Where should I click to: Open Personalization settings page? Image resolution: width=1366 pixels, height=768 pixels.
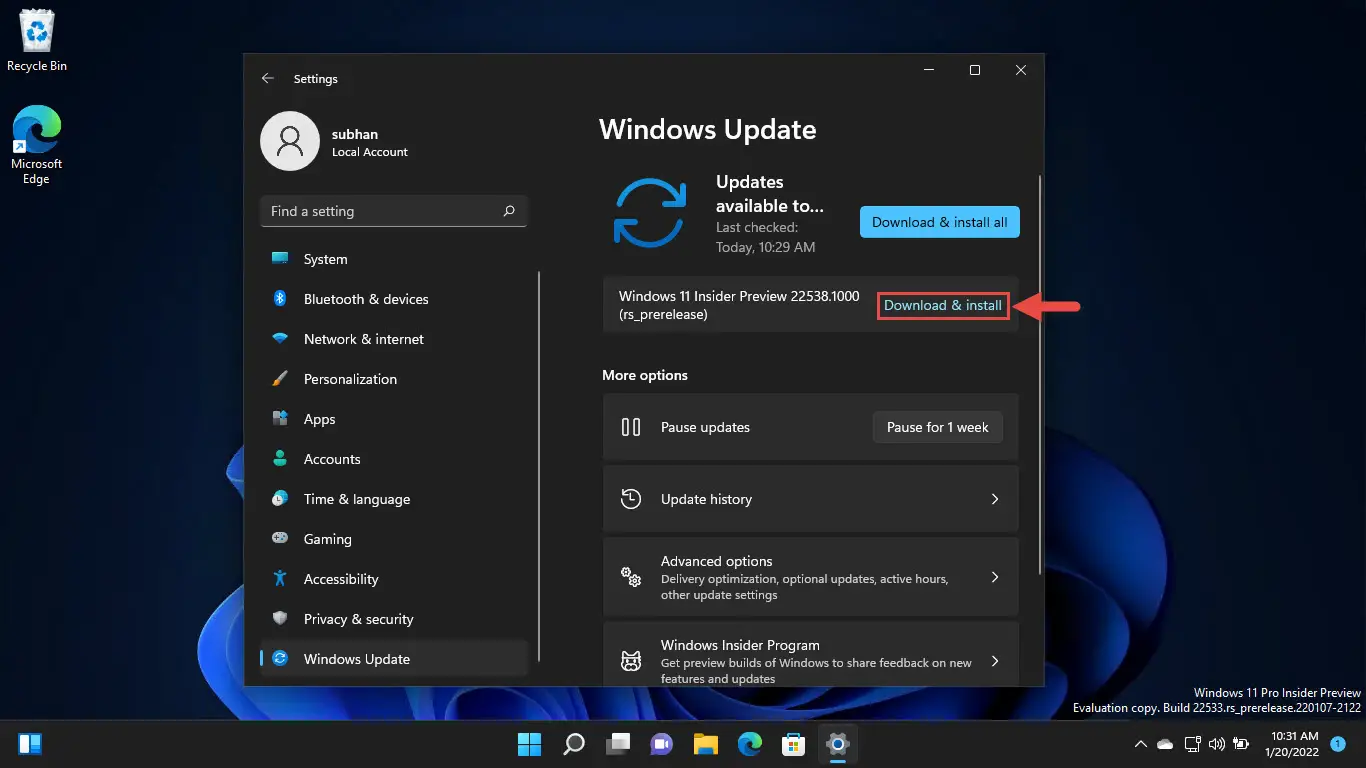coord(394,379)
